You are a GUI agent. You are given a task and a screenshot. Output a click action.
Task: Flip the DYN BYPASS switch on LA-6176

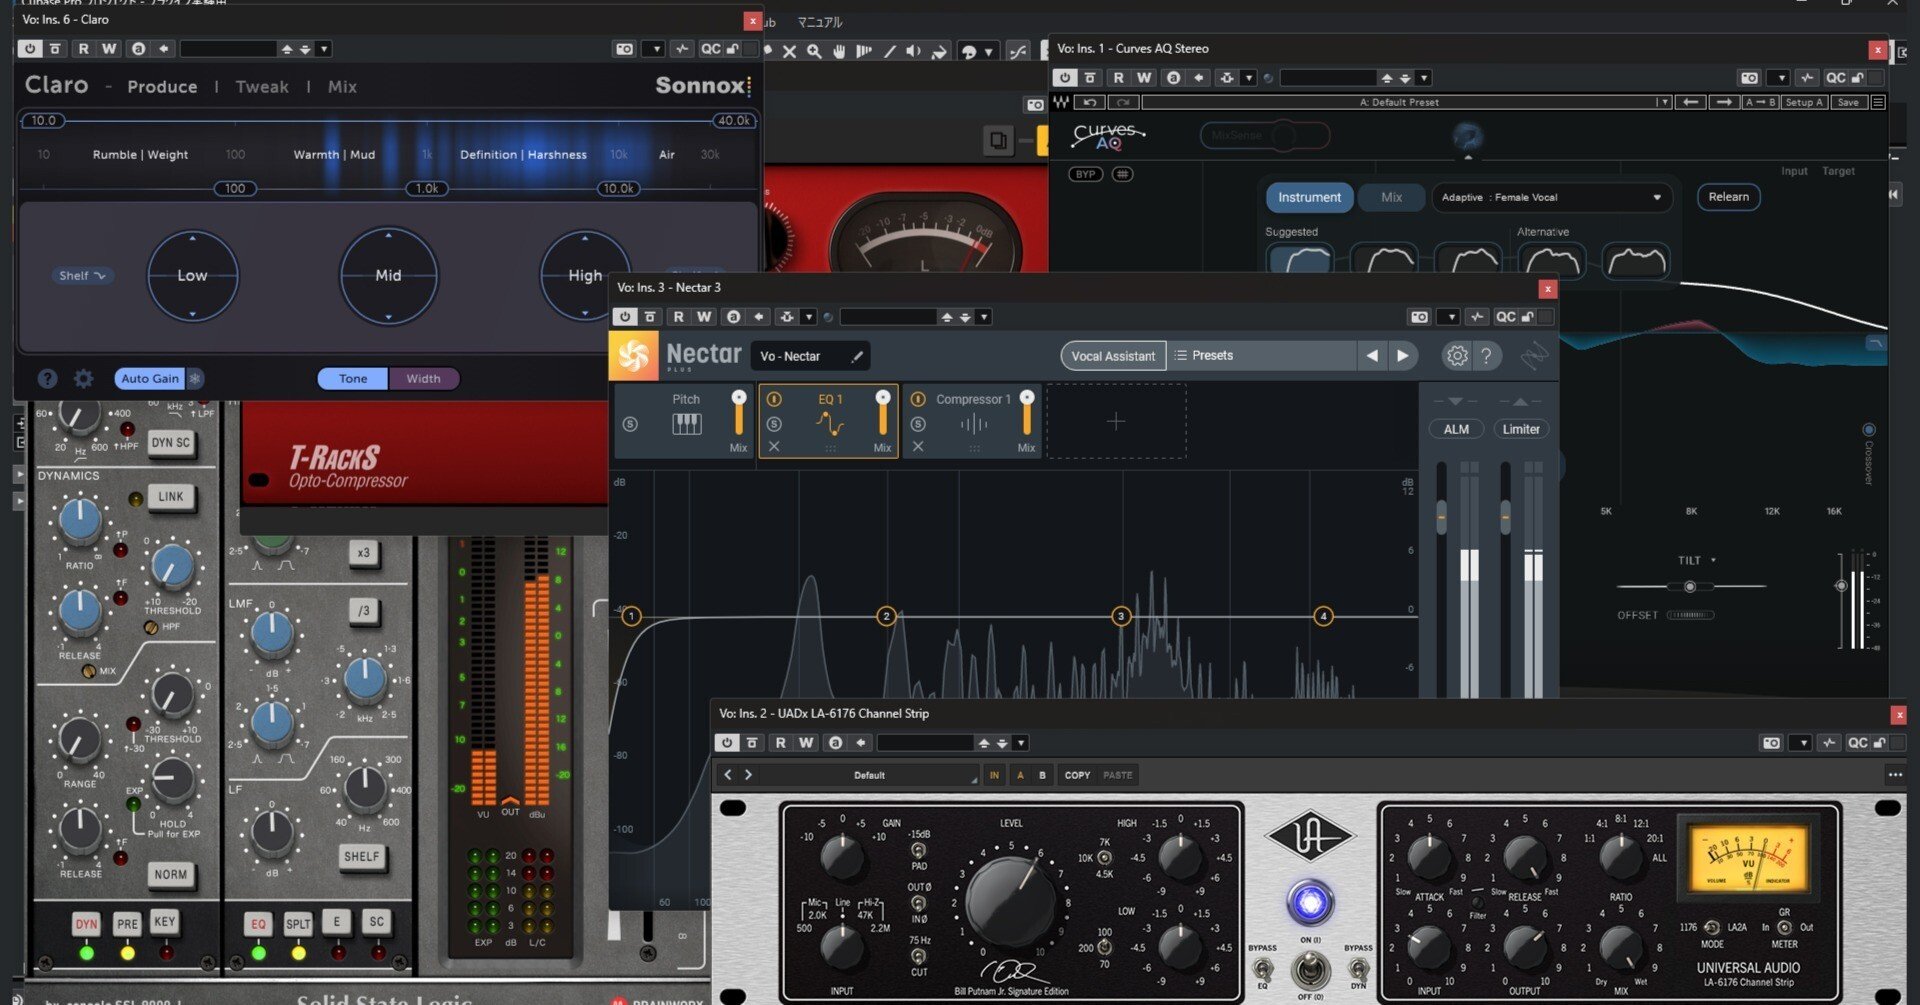tap(1358, 969)
